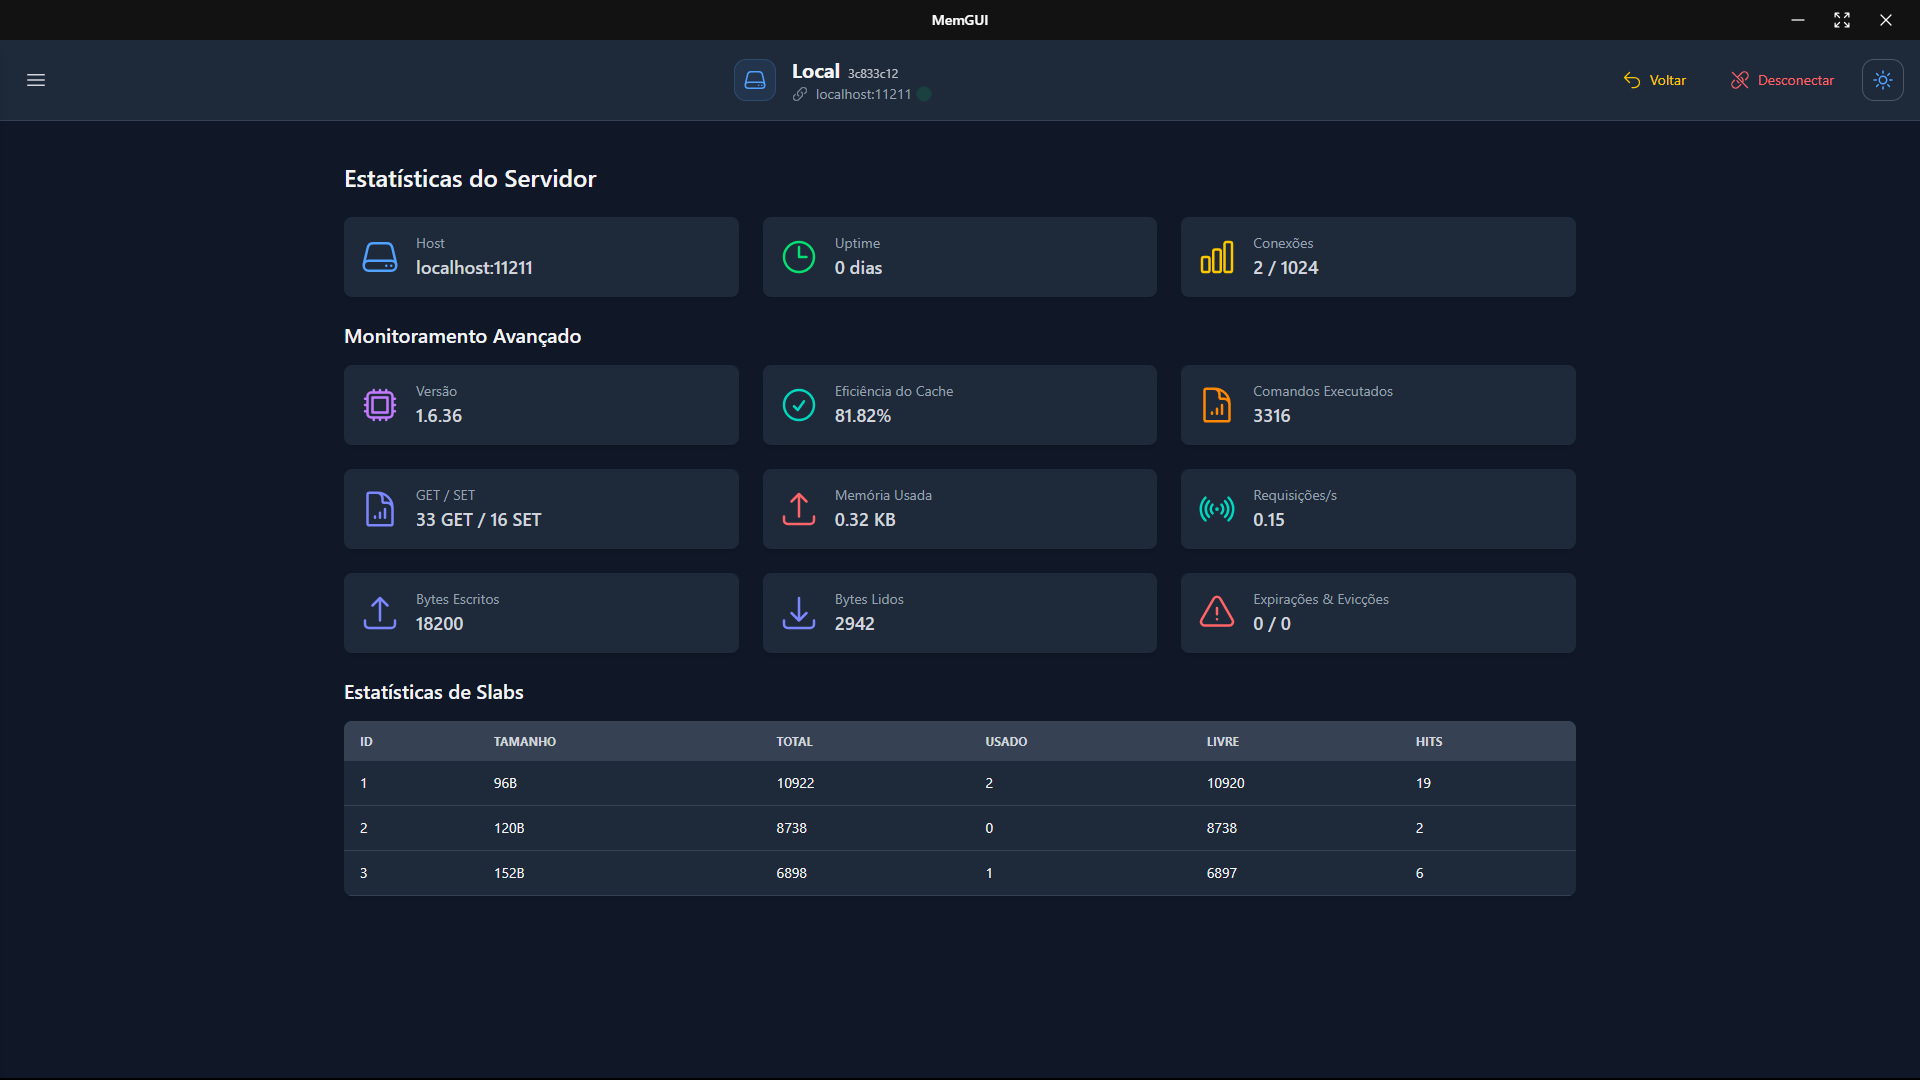Click the green connection status dot
The image size is (1920, 1080).
(924, 94)
